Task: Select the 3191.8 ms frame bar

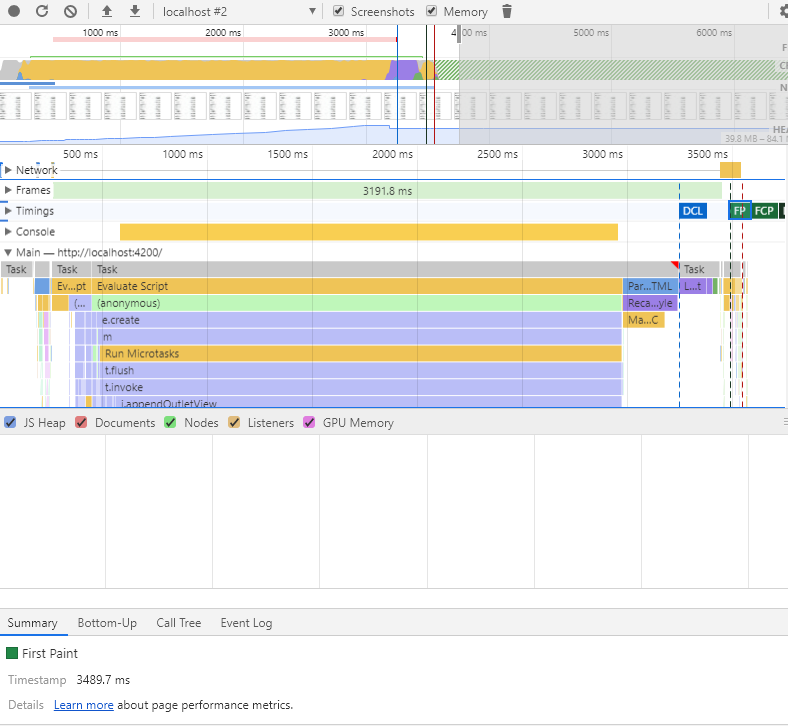Action: click(387, 191)
